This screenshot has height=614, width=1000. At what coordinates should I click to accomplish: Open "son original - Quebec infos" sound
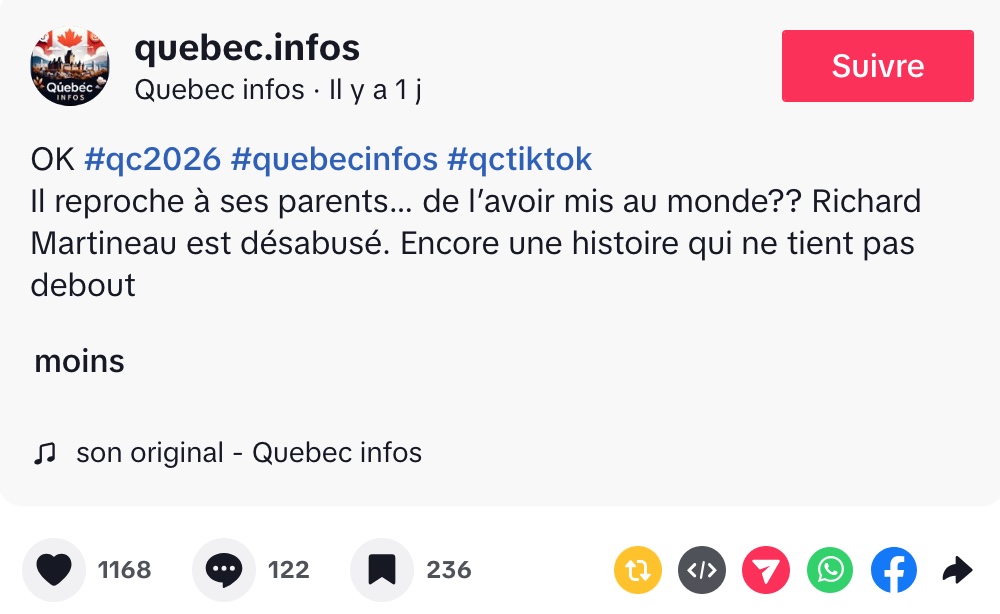(249, 453)
